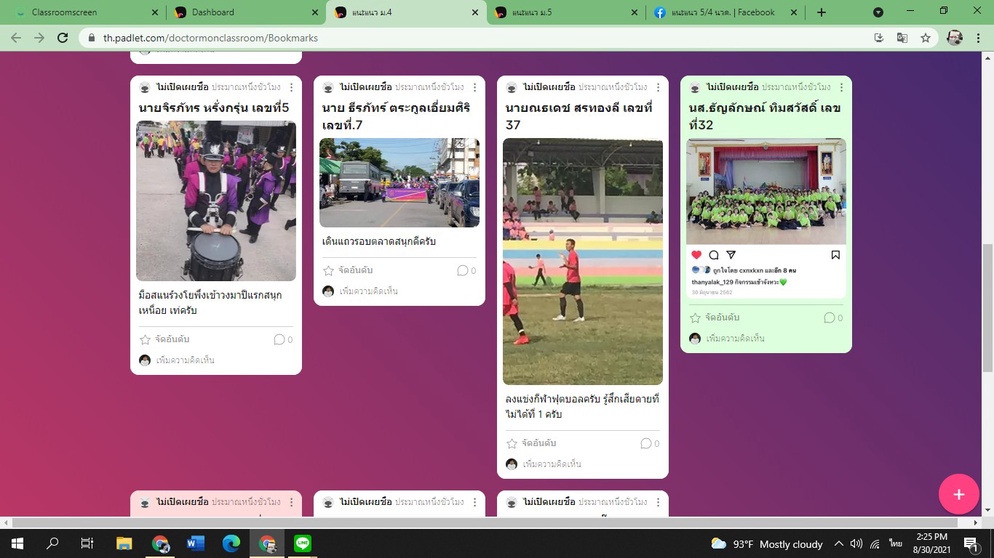Viewport: 994px width, 558px height.
Task: Click the นายจิรภัทร หรั่งกรุ่น post title
Action: coord(214,108)
